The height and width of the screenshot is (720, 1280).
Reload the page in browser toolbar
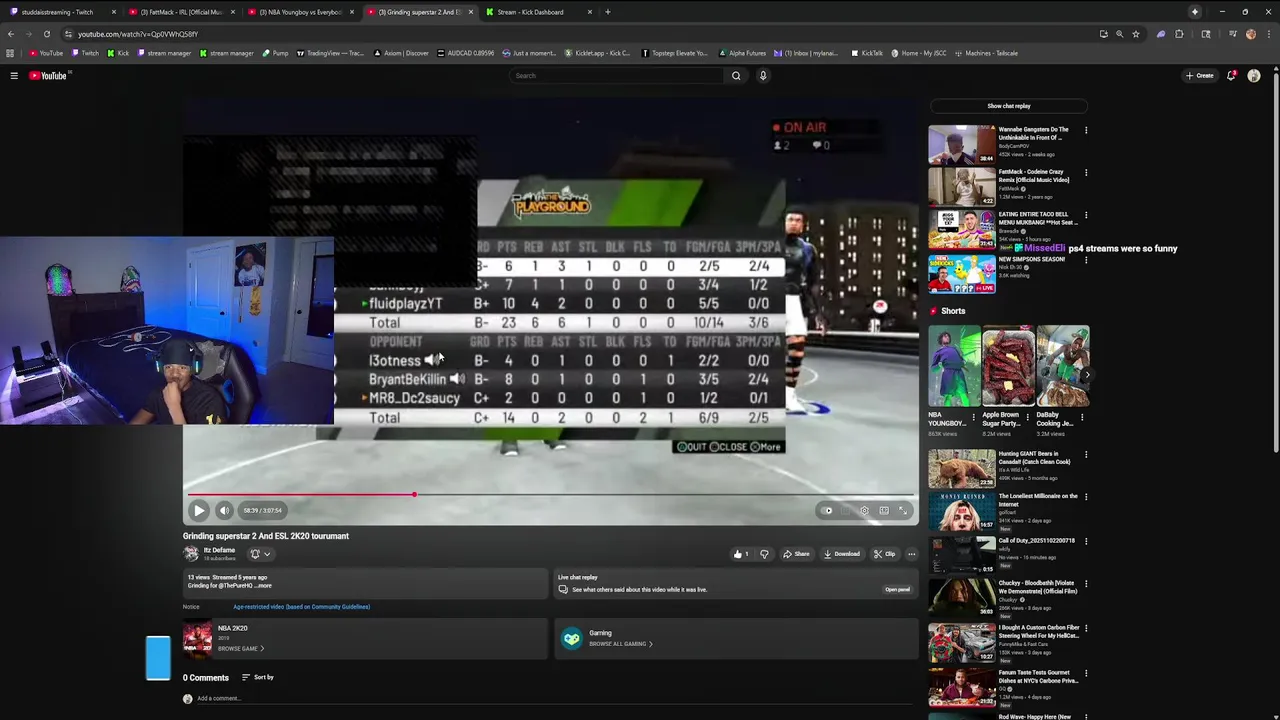[x=46, y=34]
